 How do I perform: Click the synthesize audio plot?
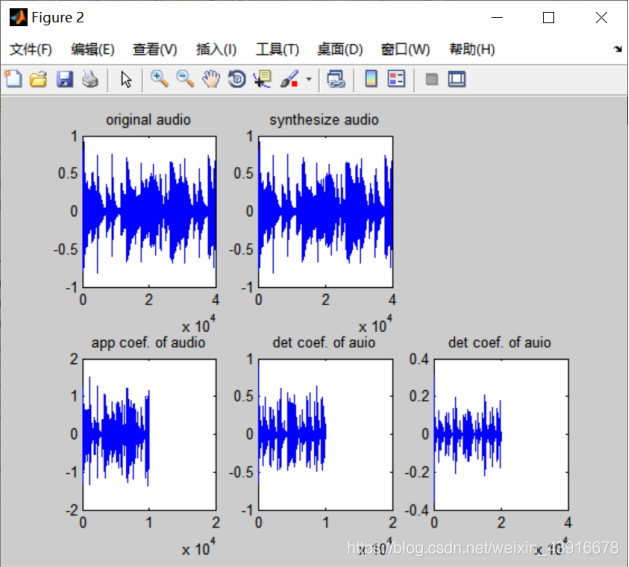tap(325, 212)
